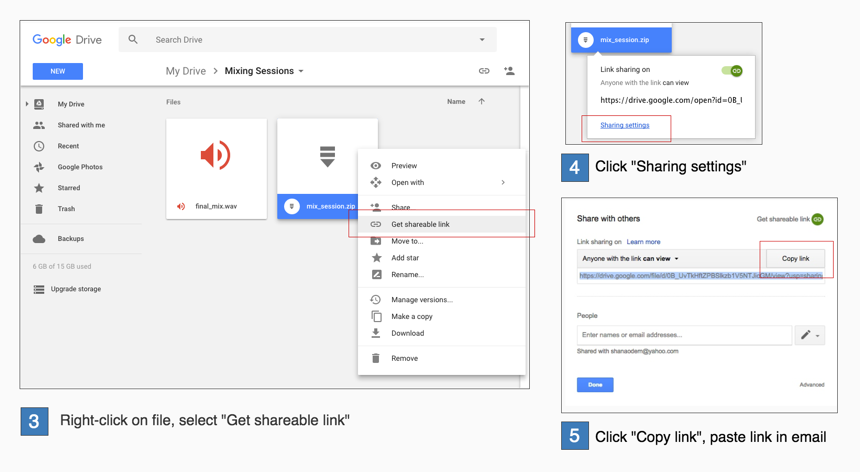Open the Mixing Sessions folder dropdown
Image resolution: width=860 pixels, height=472 pixels.
click(x=301, y=72)
